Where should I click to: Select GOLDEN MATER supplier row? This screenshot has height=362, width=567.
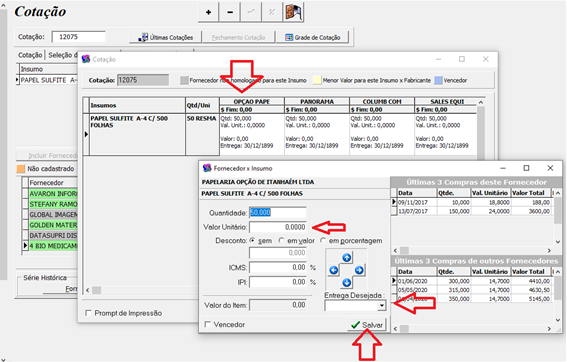[x=53, y=225]
